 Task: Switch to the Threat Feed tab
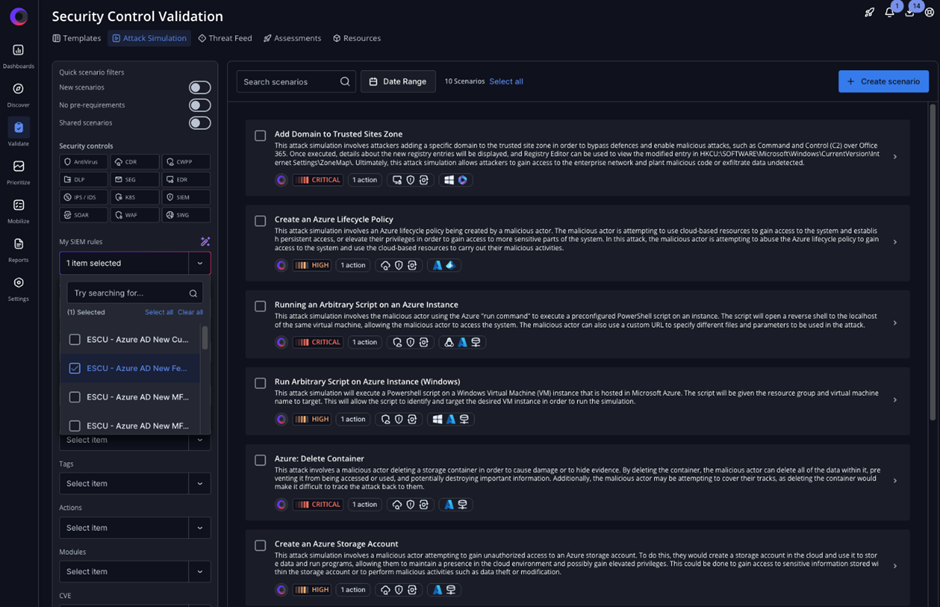225,38
